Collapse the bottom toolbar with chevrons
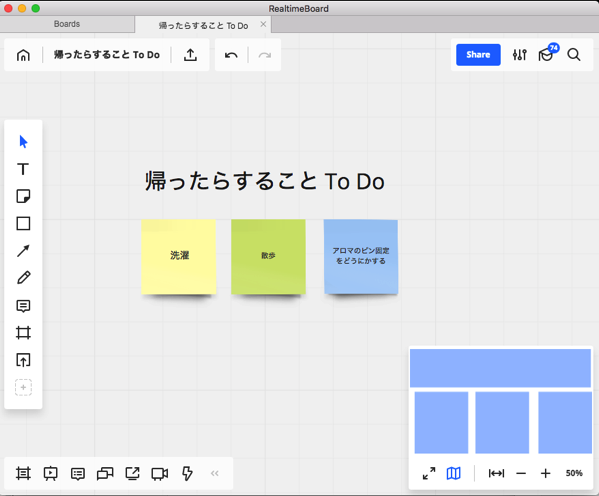599x496 pixels. 215,473
